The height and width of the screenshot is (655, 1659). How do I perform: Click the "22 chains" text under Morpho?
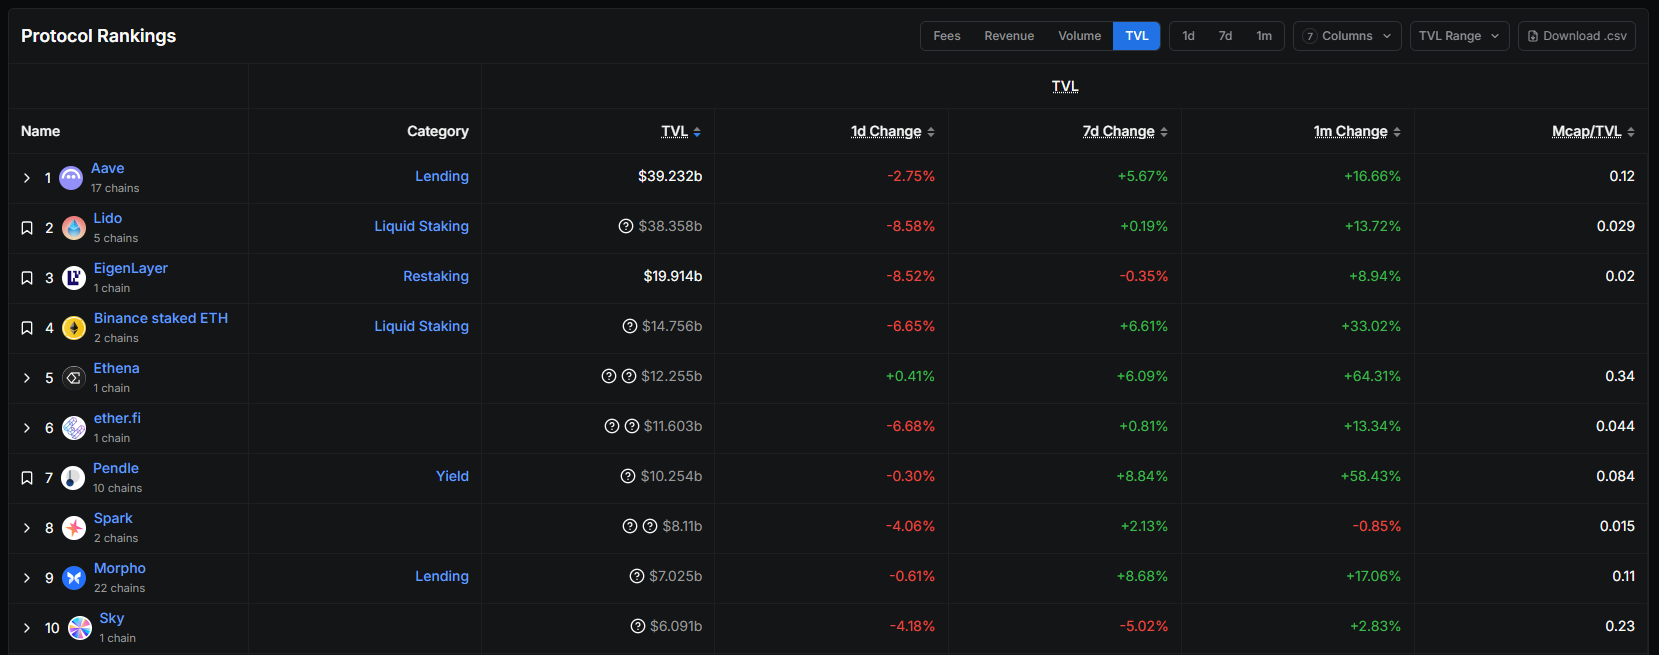point(120,588)
